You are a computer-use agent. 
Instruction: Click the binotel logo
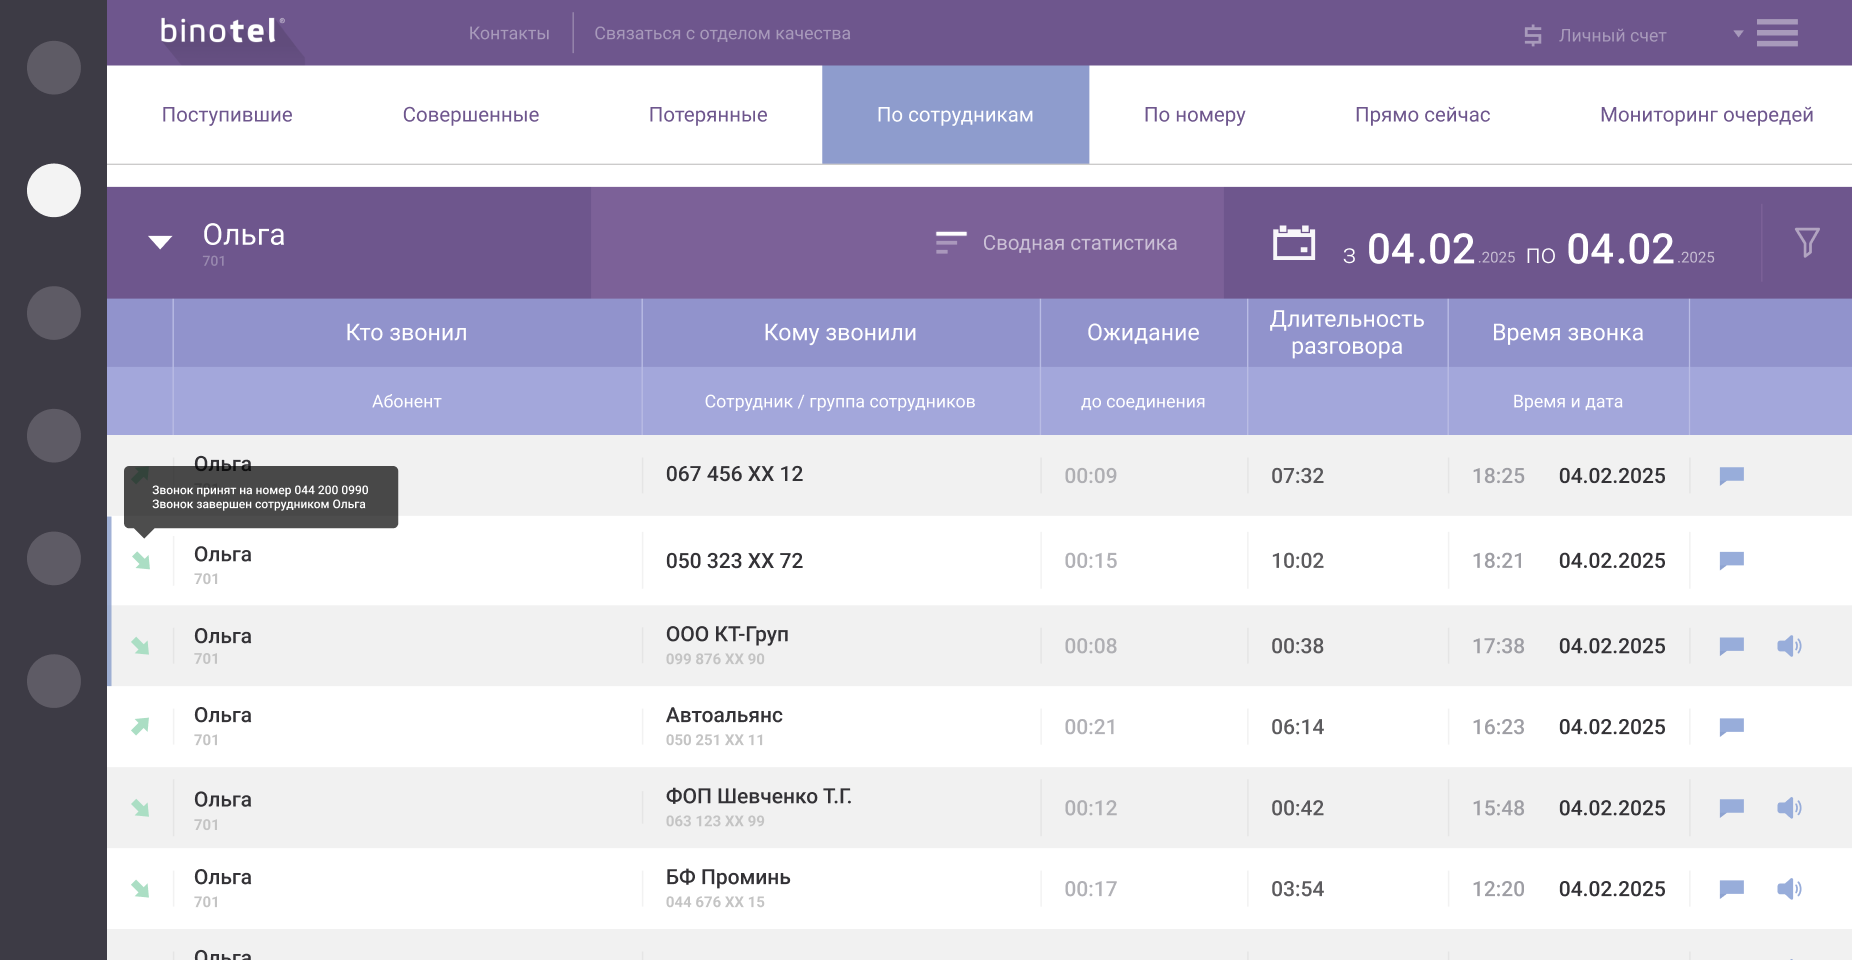click(x=222, y=31)
